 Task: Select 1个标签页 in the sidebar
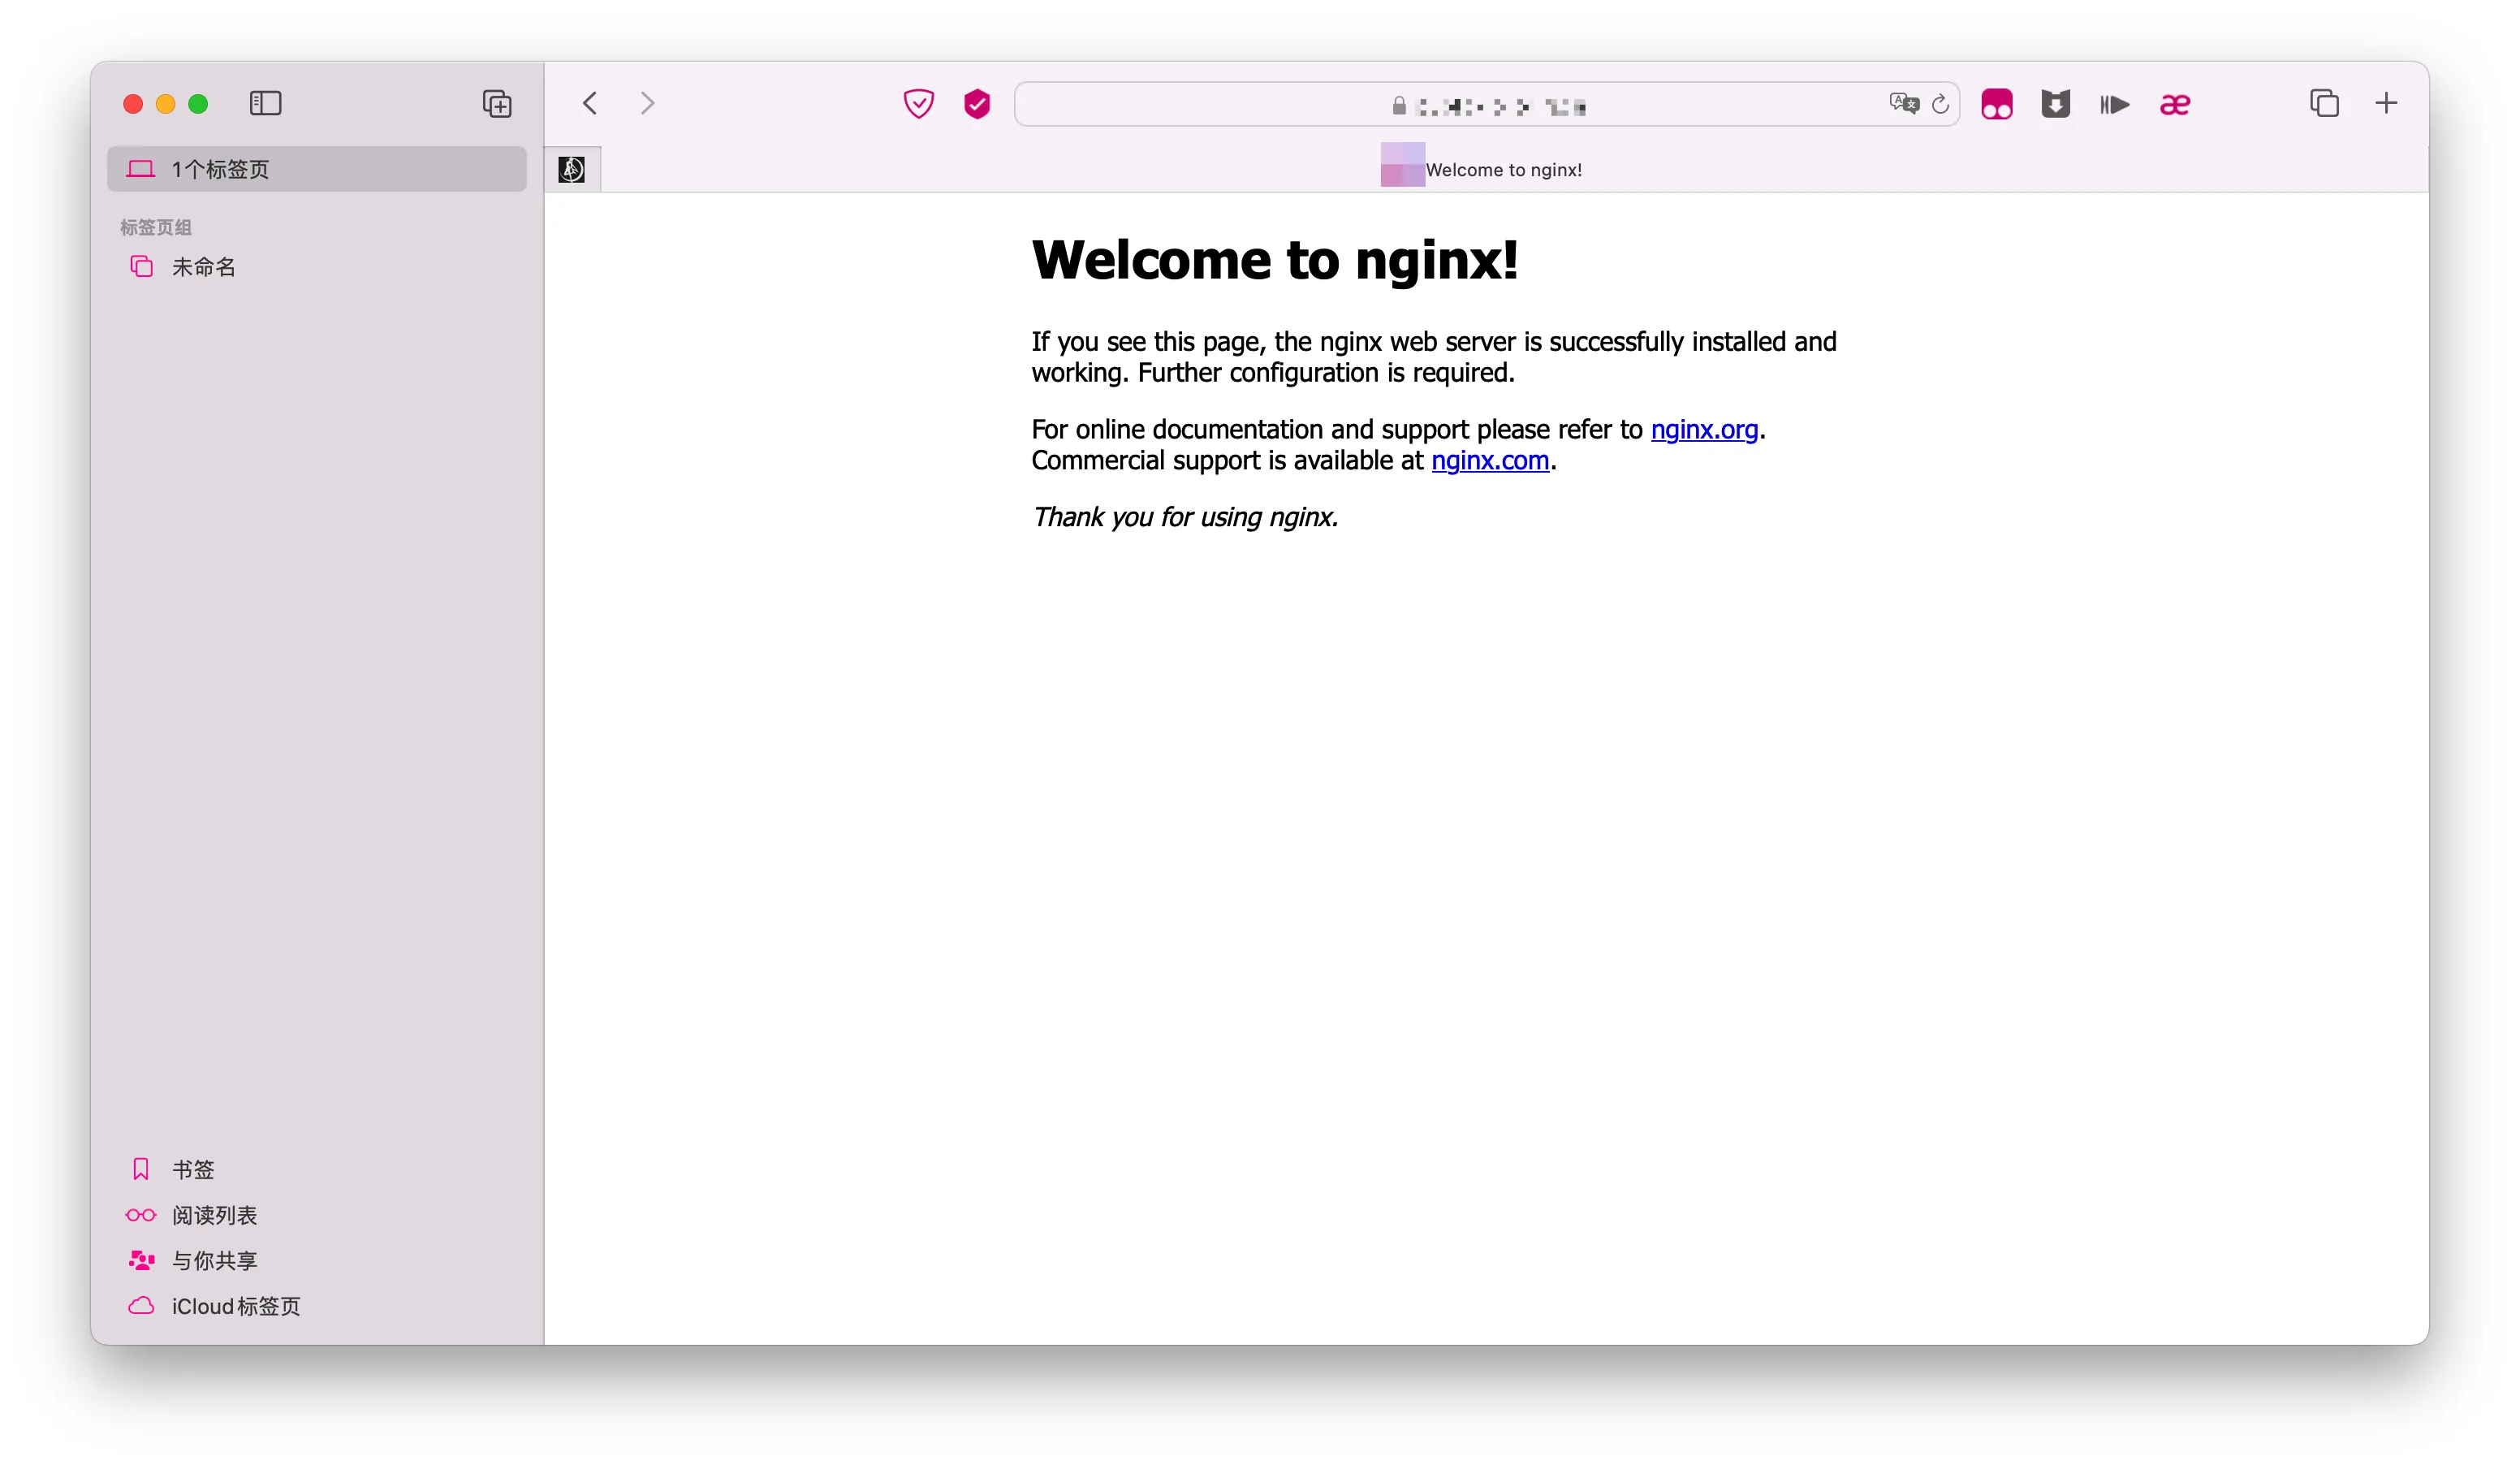(x=316, y=169)
